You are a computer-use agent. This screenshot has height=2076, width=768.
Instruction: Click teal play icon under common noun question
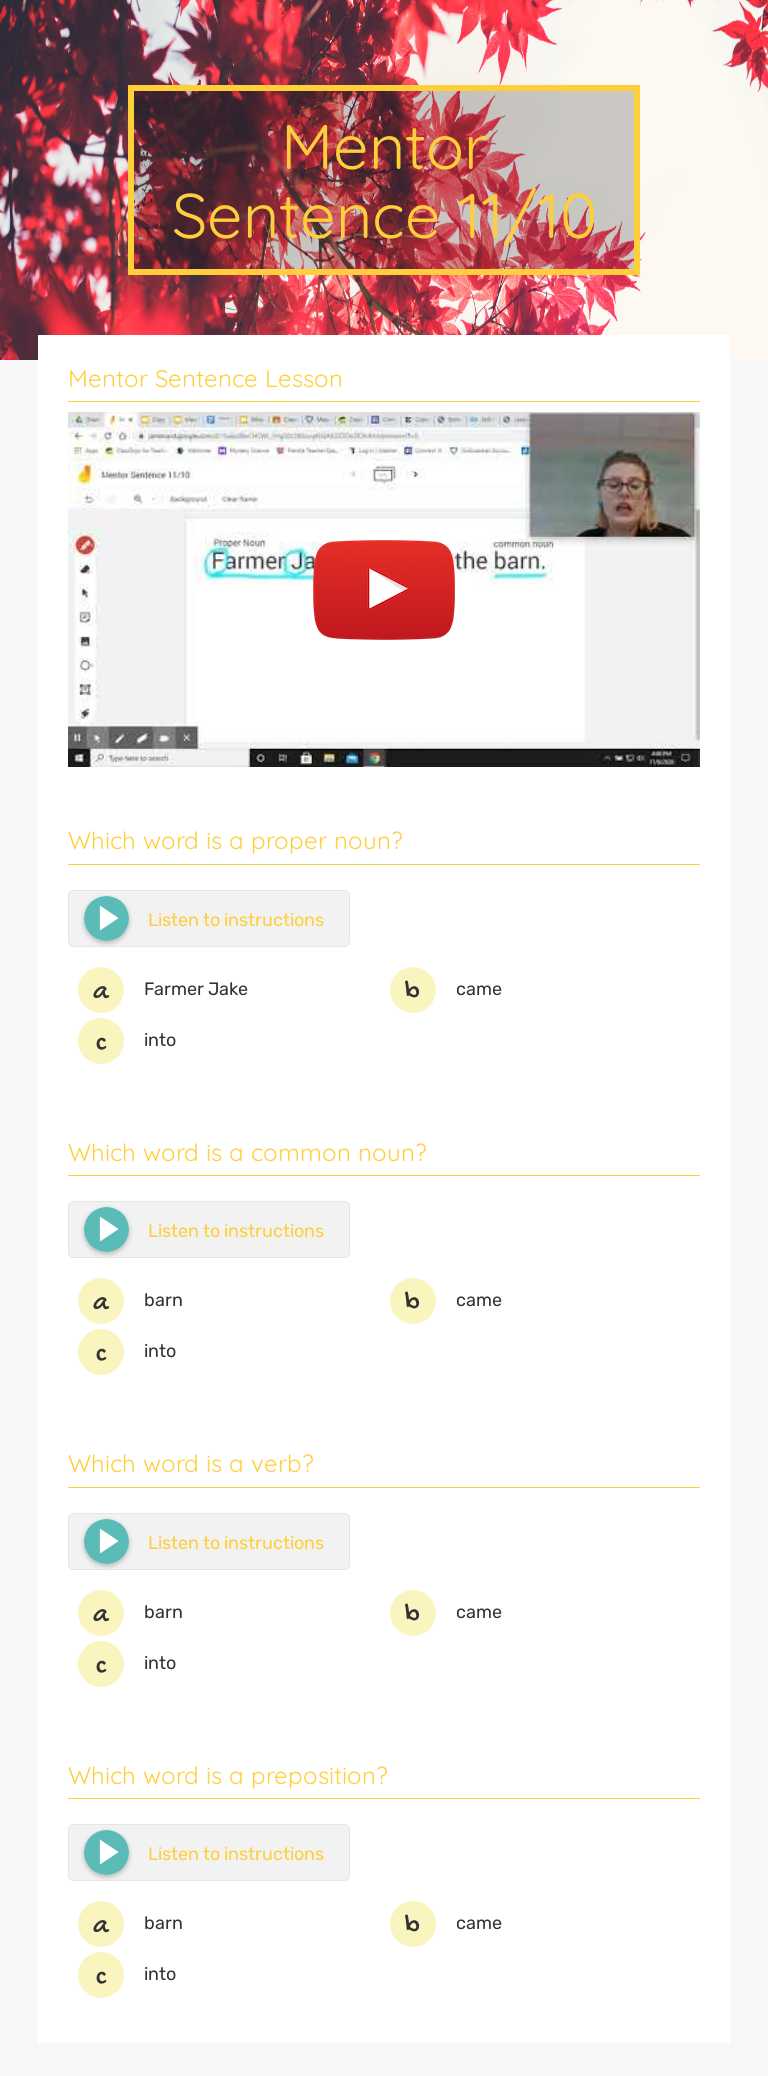[107, 1229]
